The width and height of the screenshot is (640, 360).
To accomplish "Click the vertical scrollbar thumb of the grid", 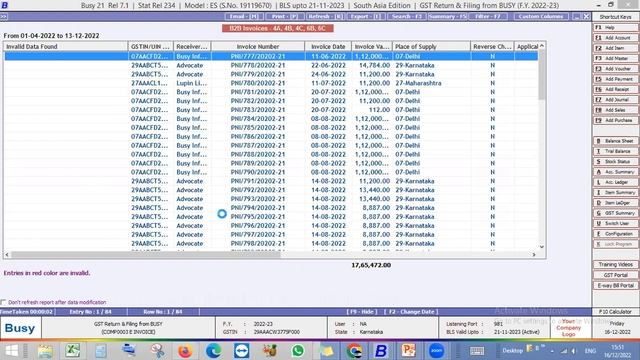I will 542,76.
